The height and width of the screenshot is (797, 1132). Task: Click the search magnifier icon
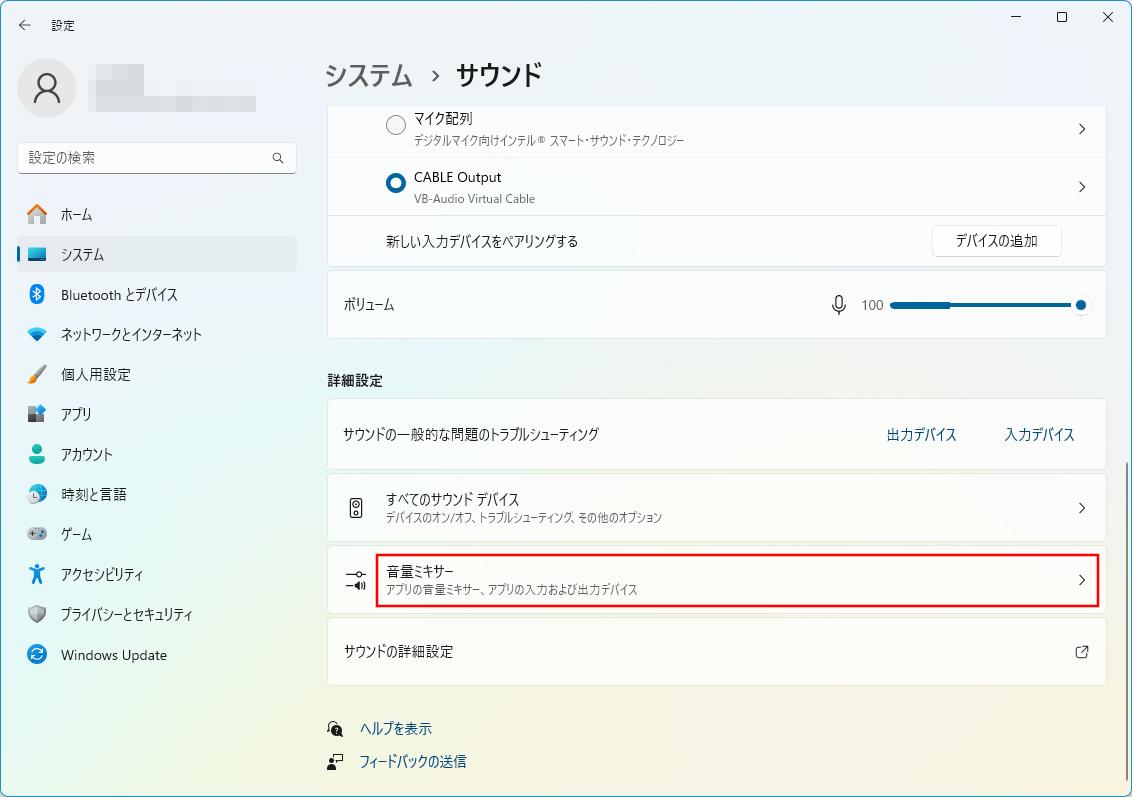click(x=278, y=158)
